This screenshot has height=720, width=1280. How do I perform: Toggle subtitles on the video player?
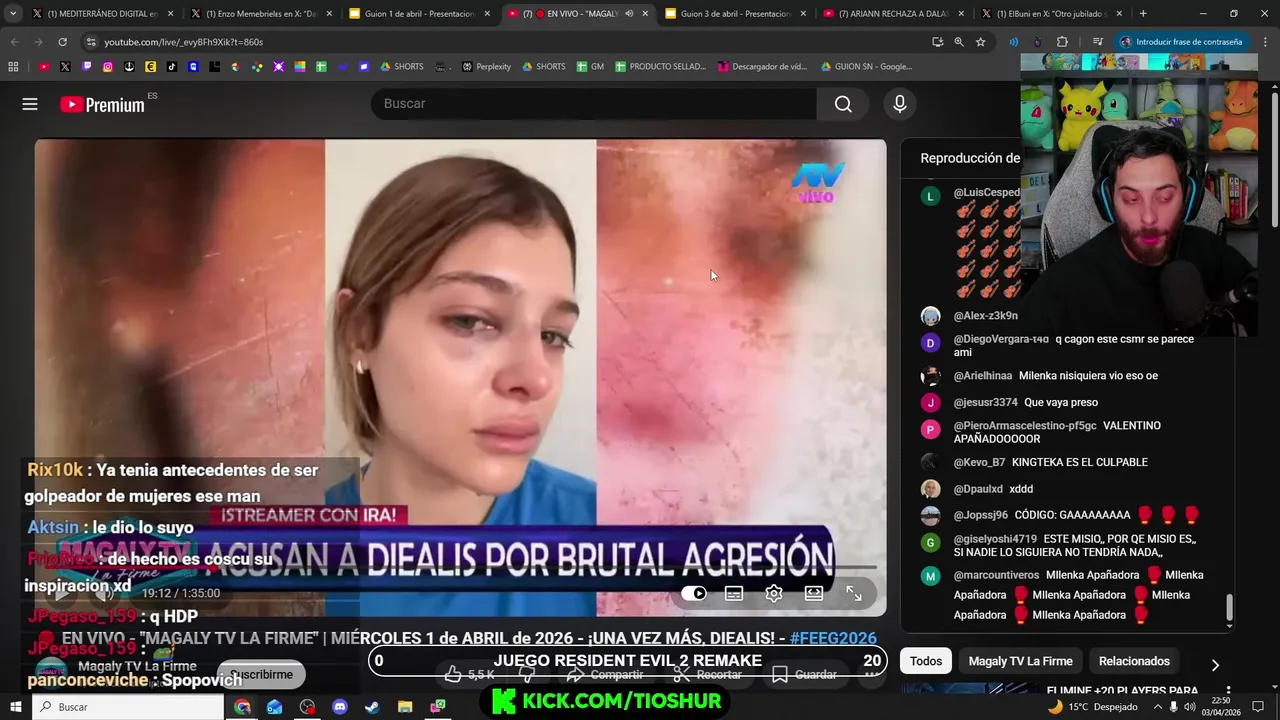click(x=734, y=593)
